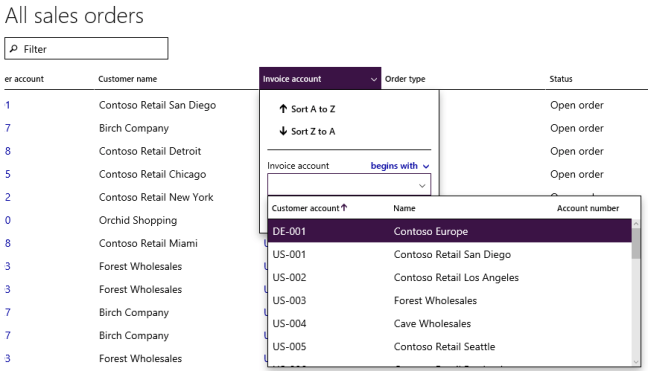
Task: Click the lookup scrollbar up arrow
Action: click(x=636, y=224)
